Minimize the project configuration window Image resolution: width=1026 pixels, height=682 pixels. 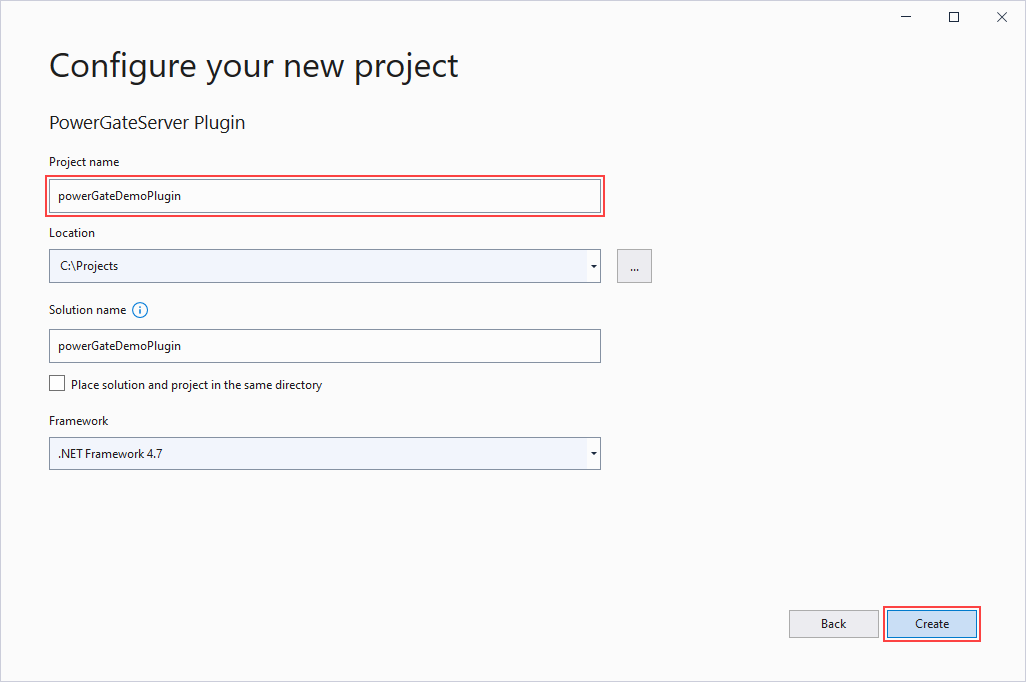(x=907, y=17)
